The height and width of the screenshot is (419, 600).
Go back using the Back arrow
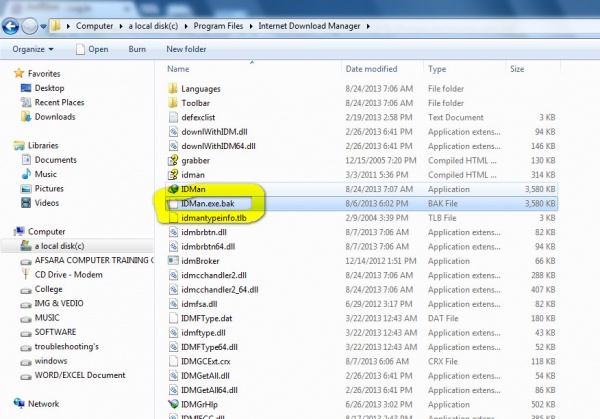(10, 26)
